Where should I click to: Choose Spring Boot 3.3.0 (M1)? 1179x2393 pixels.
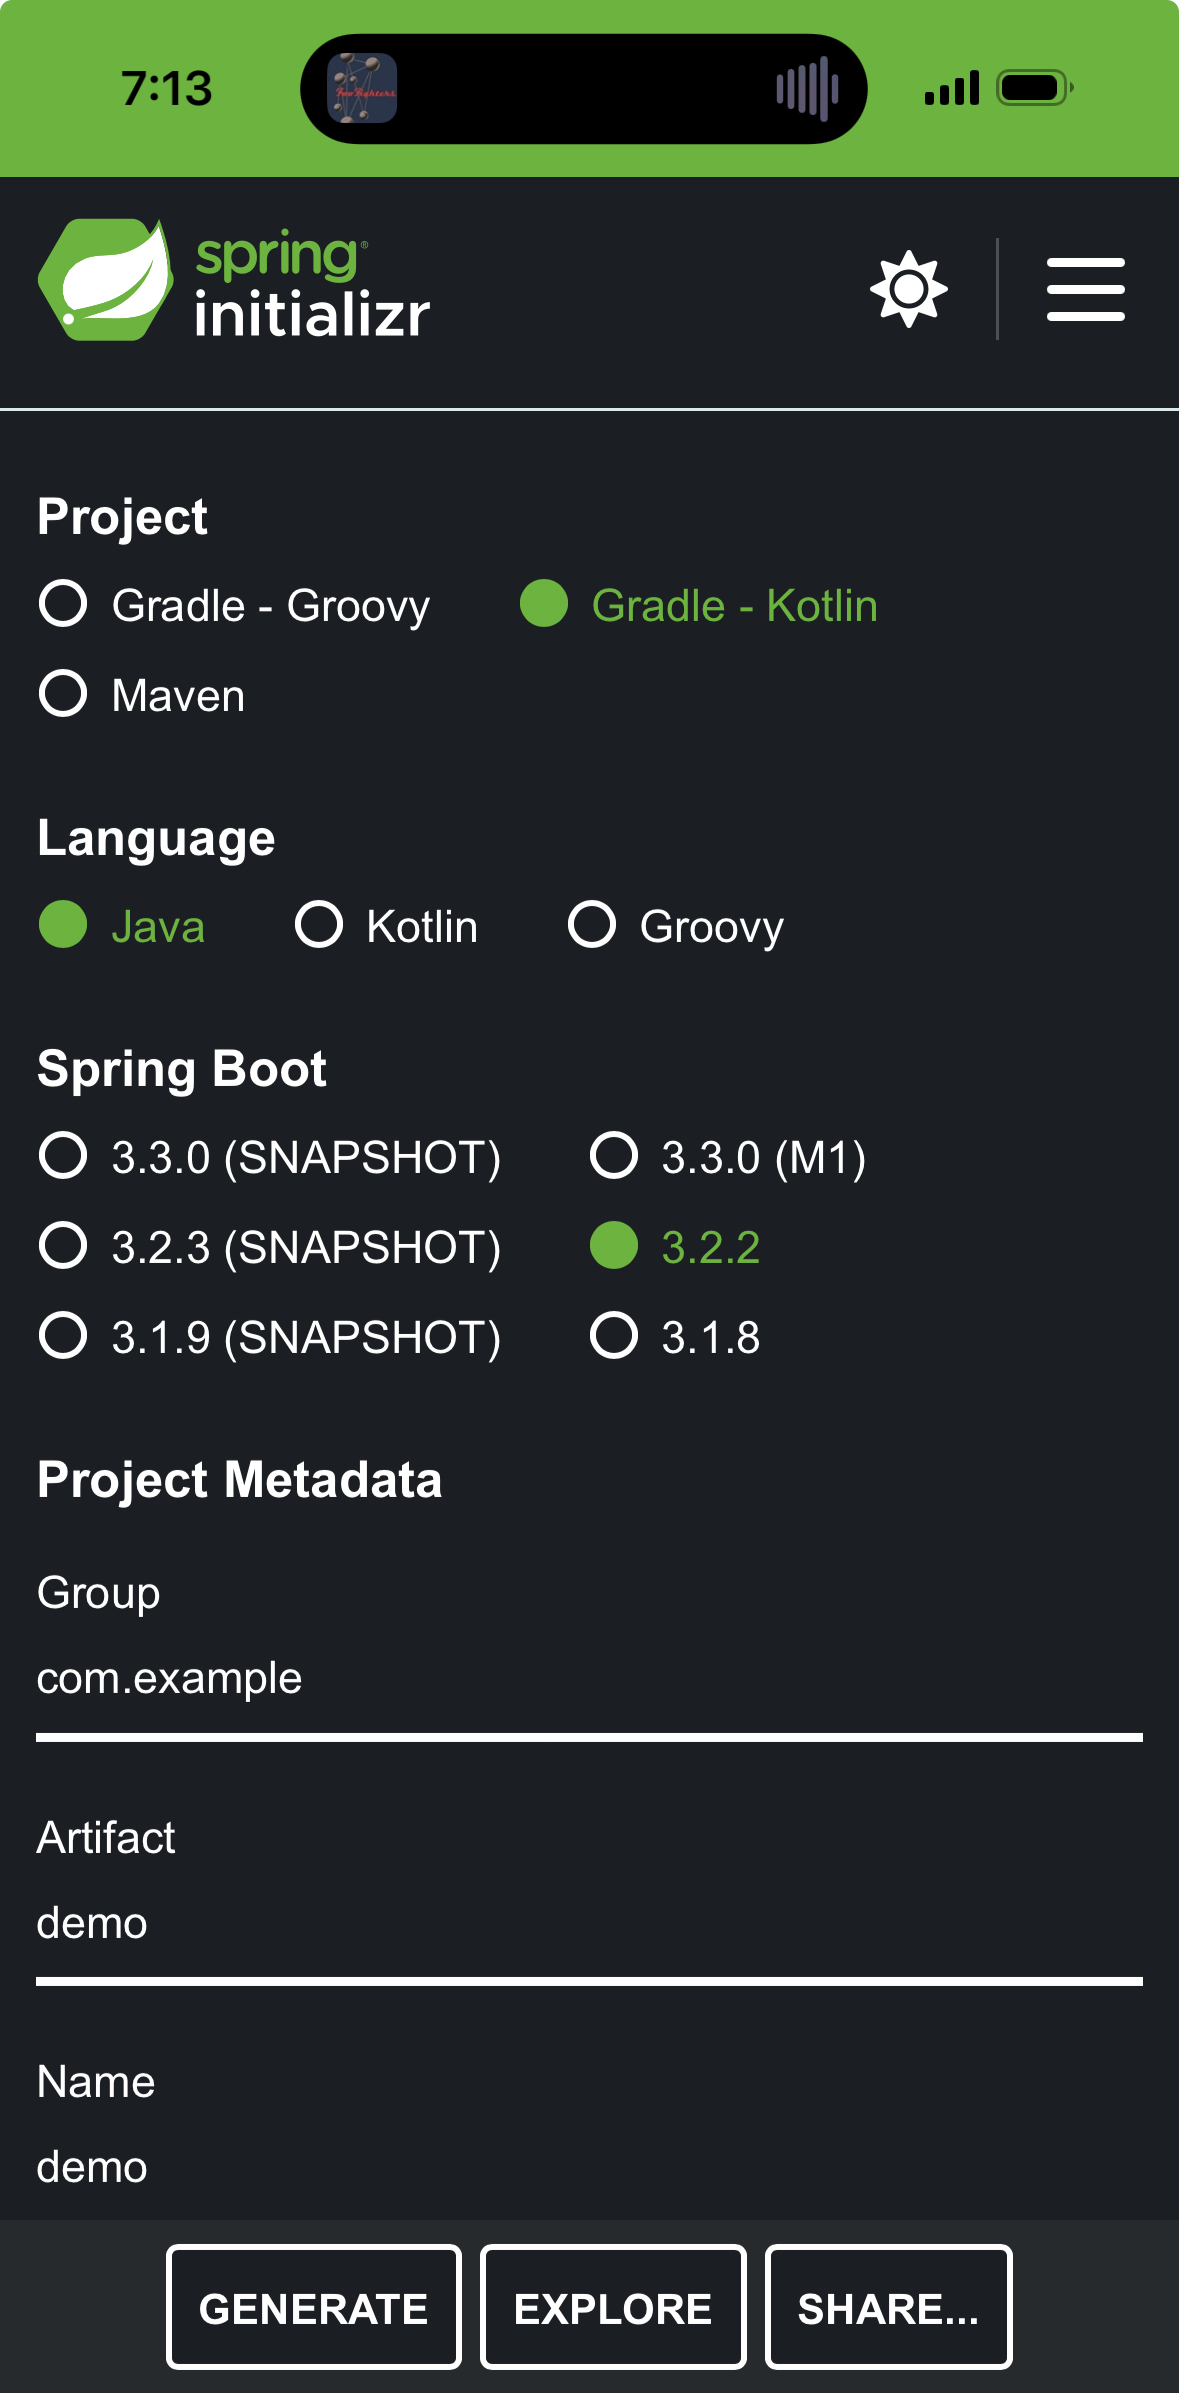pos(614,1157)
